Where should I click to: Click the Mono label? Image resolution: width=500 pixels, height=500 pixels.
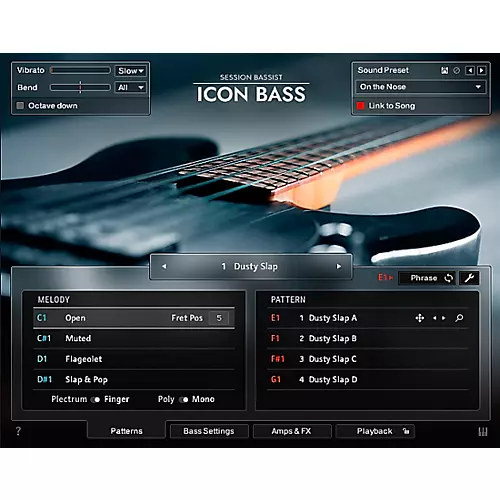coord(203,399)
